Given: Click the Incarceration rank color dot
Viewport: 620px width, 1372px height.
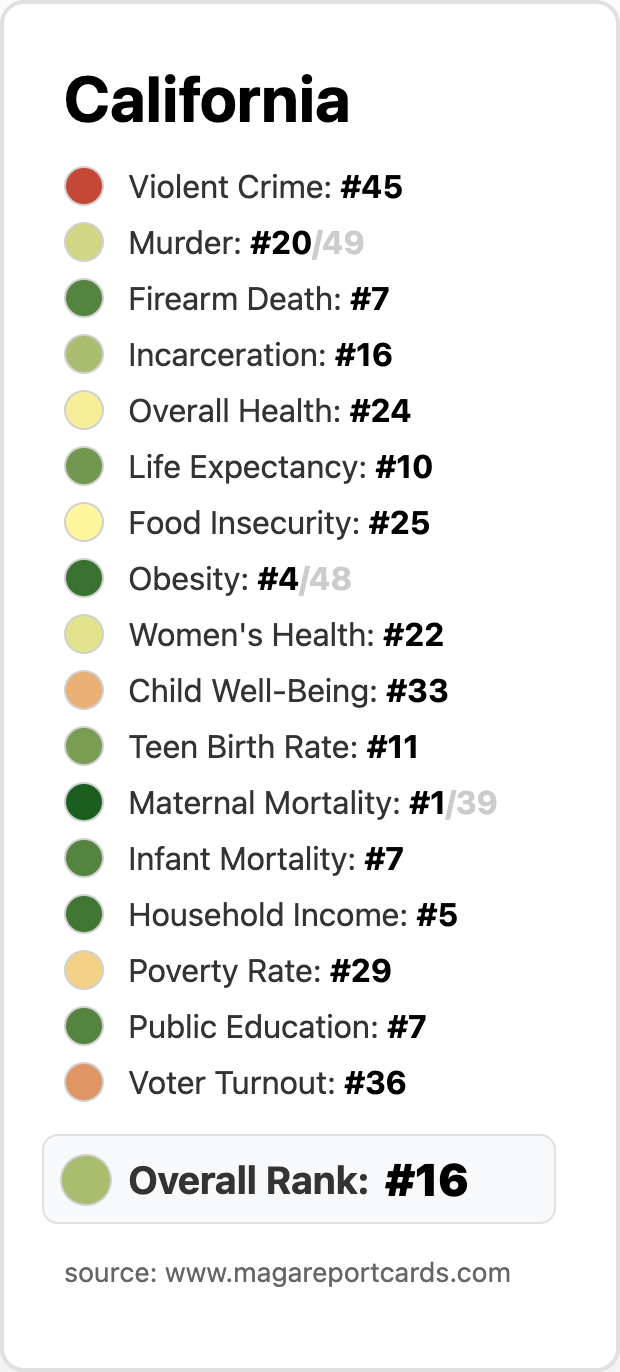Looking at the screenshot, I should [x=85, y=355].
